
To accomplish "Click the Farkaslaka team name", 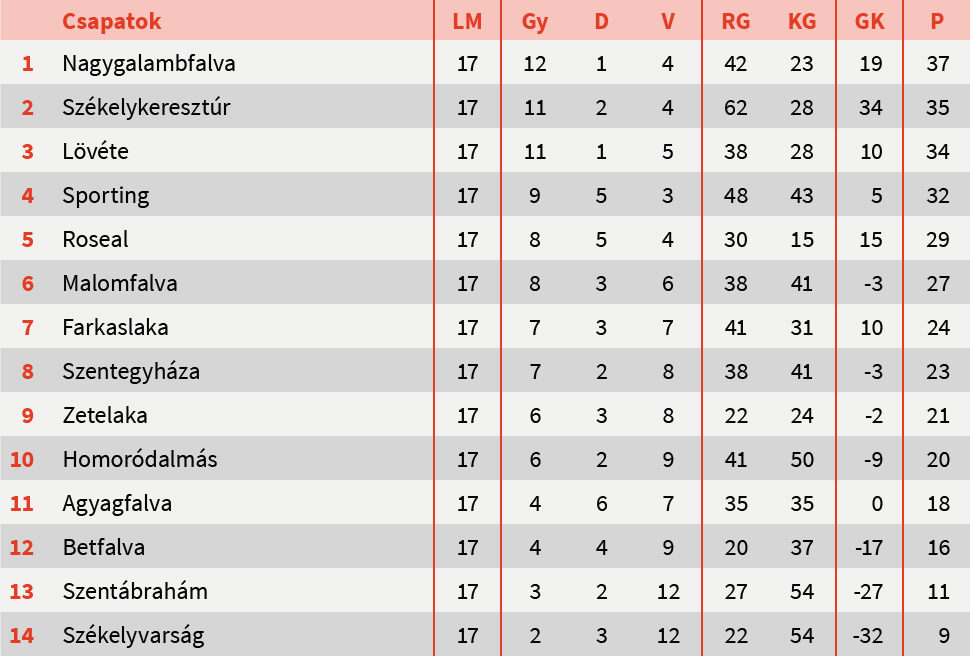I will (x=115, y=328).
